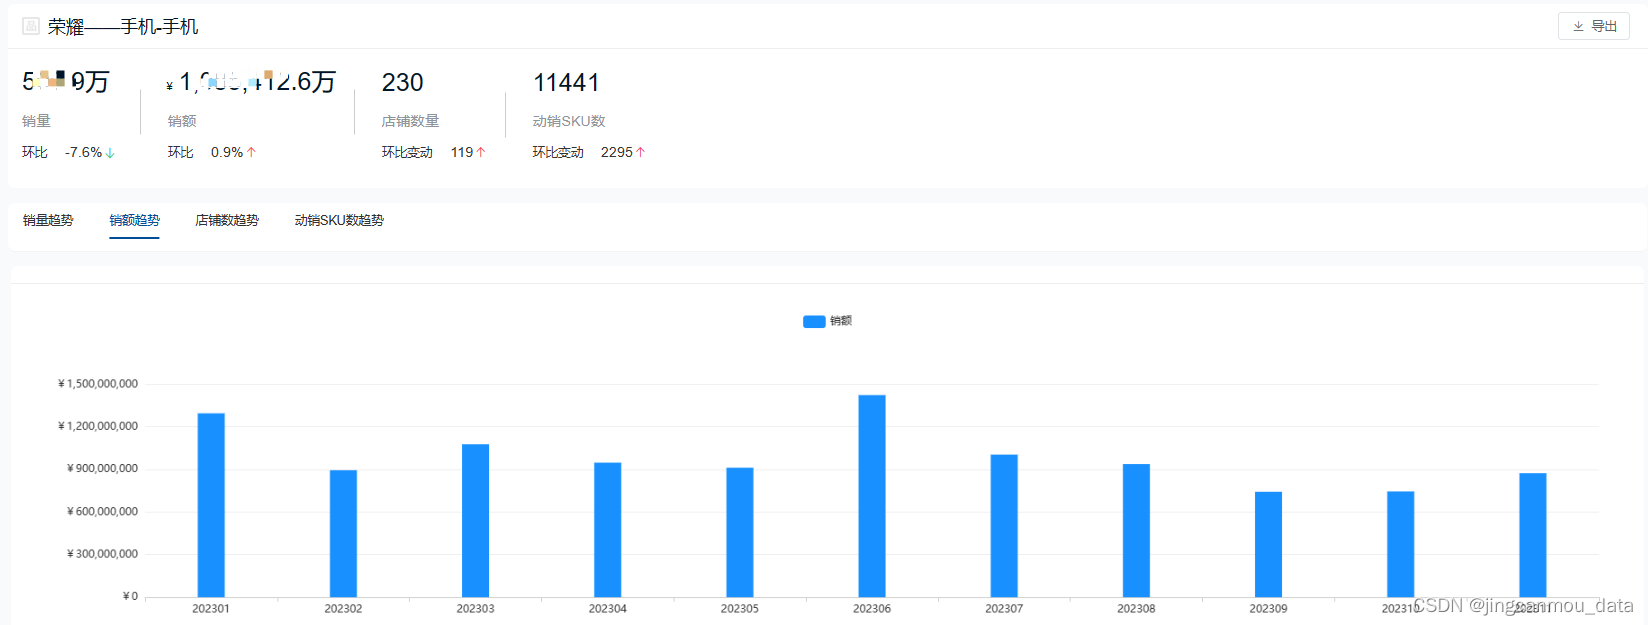
Task: Select the 202308 chart bar
Action: (x=1136, y=530)
